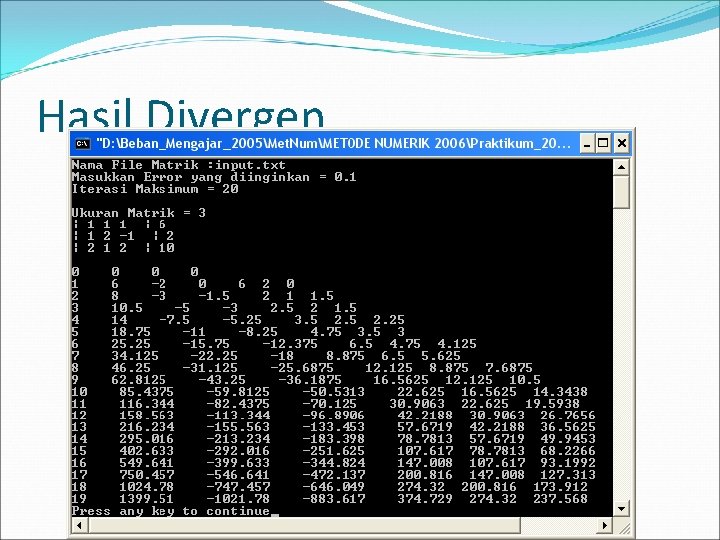This screenshot has height=540, width=720.
Task: Click value 116.344 in iteration 11 row
Action: point(146,404)
